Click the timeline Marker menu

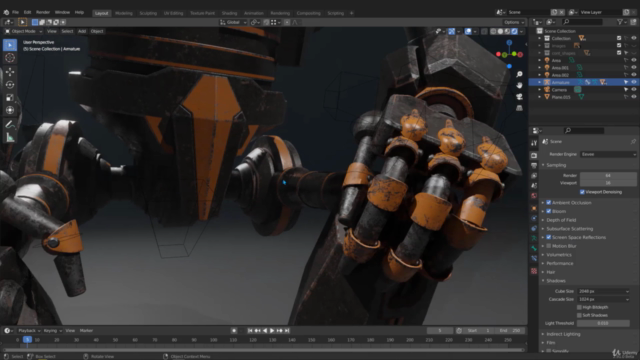[87, 331]
